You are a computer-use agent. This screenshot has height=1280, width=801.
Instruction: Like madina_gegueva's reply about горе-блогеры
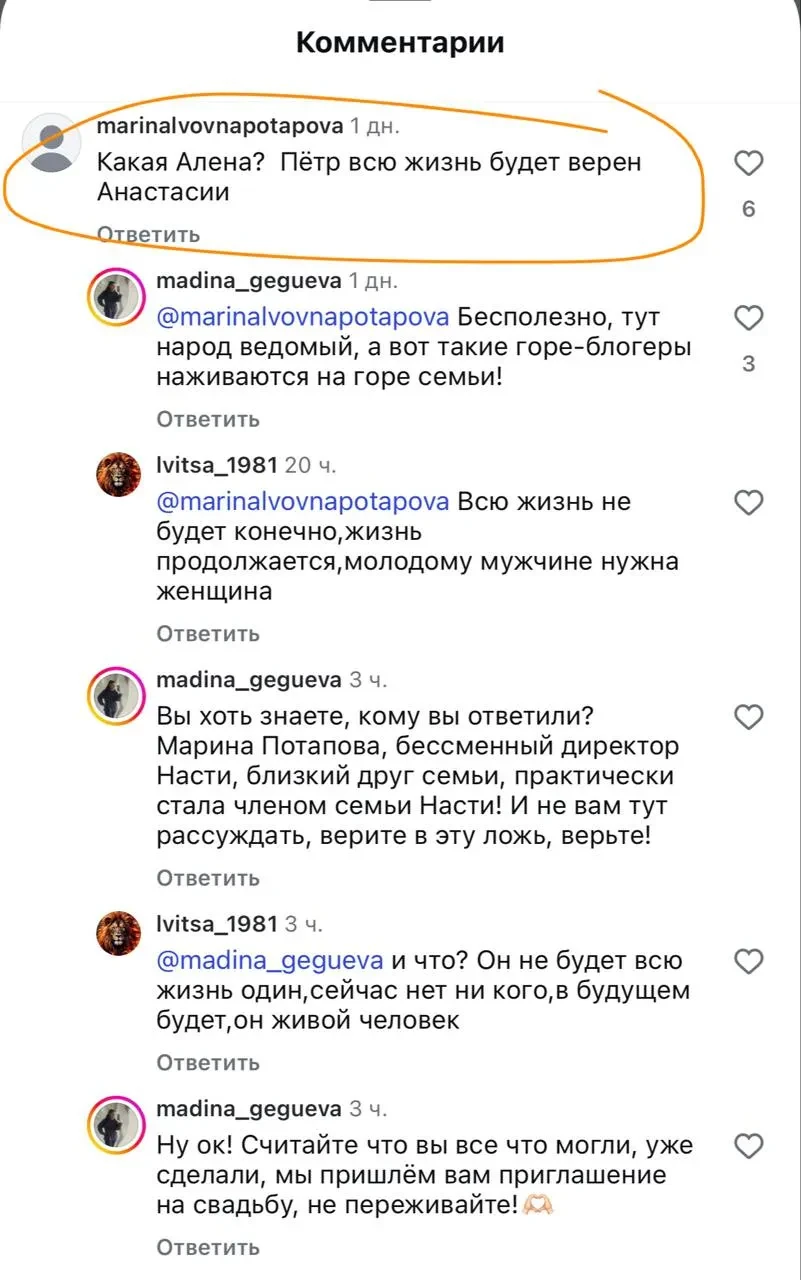[747, 318]
